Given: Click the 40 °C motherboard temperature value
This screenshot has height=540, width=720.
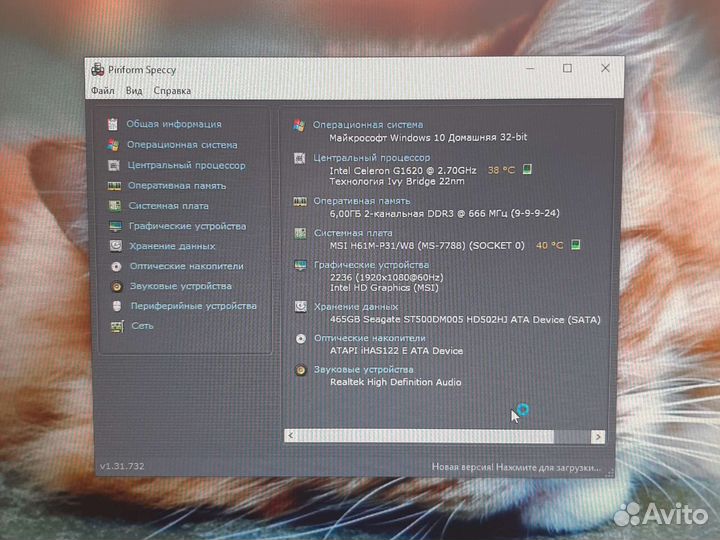Looking at the screenshot, I should coord(550,245).
